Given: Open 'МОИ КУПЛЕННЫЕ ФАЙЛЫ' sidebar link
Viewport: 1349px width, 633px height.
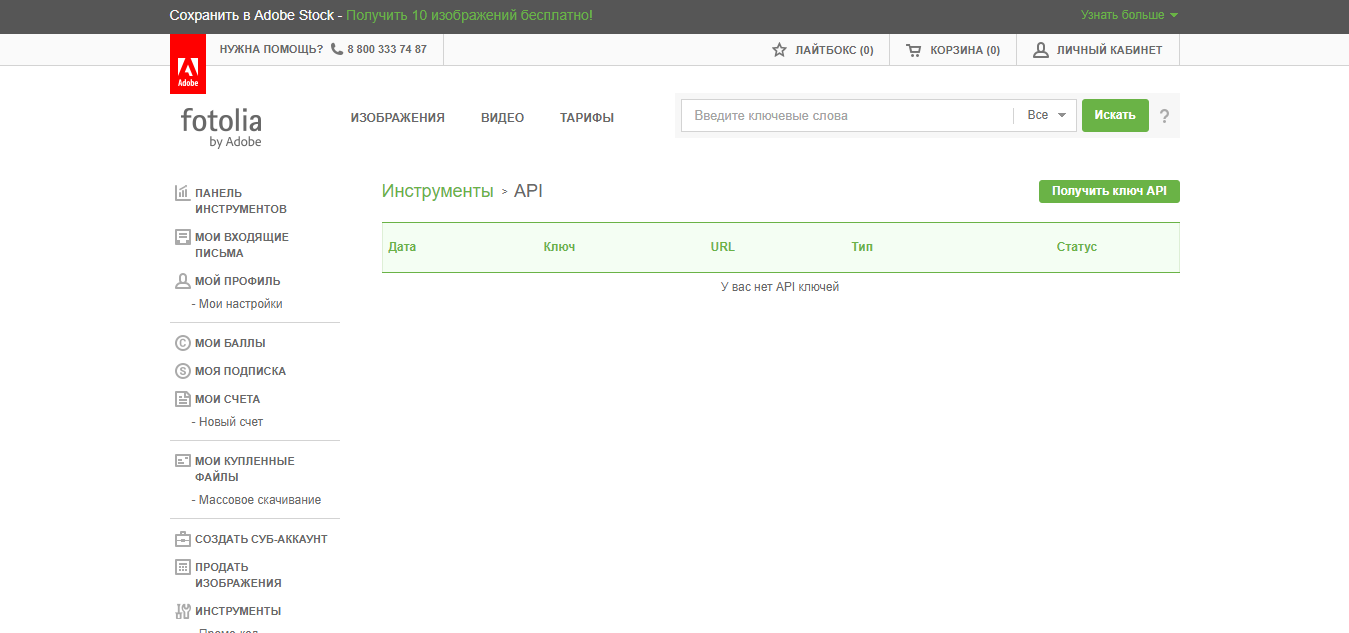Looking at the screenshot, I should click(x=245, y=469).
